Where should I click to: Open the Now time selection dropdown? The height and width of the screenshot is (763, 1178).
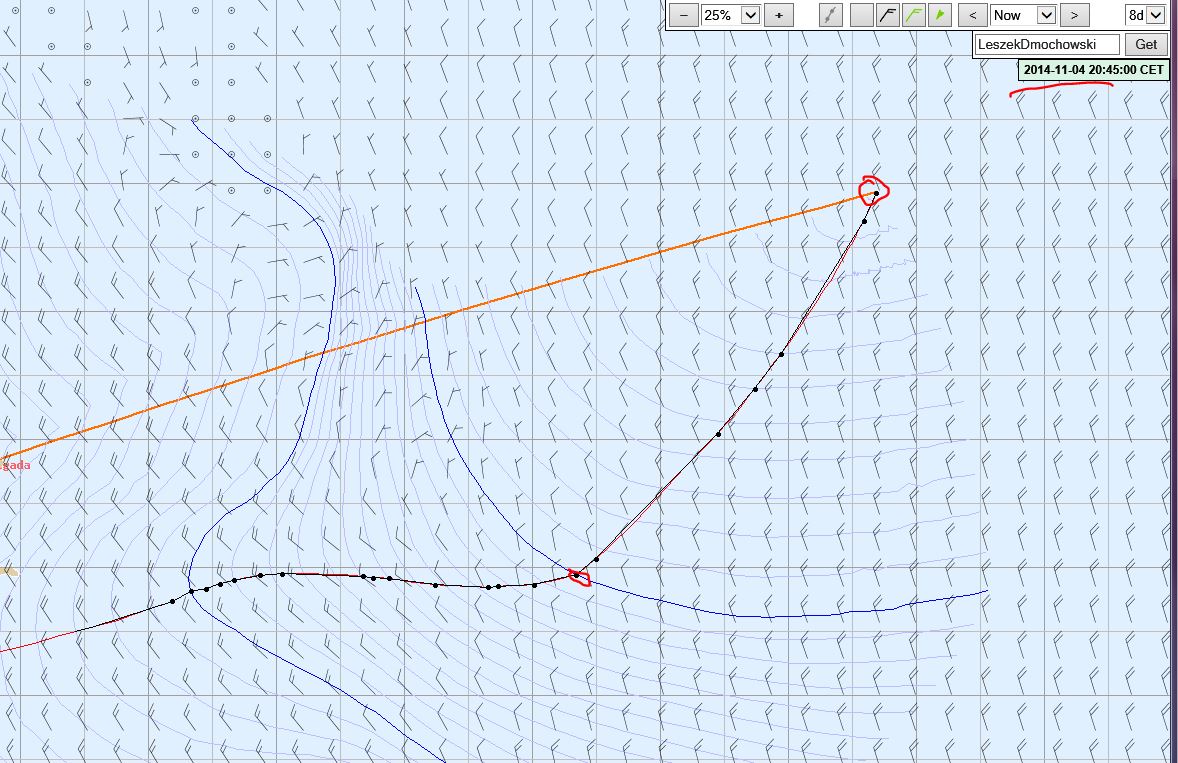pyautogui.click(x=1046, y=15)
